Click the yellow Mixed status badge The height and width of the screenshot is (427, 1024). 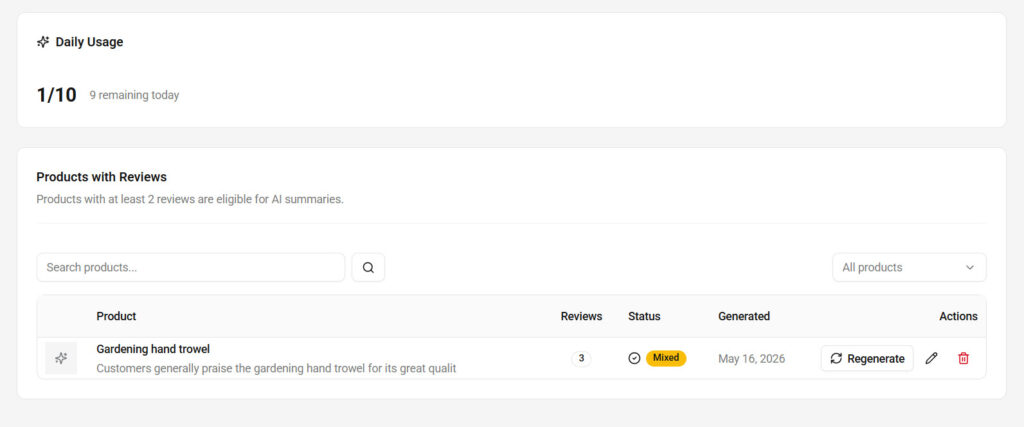(666, 358)
